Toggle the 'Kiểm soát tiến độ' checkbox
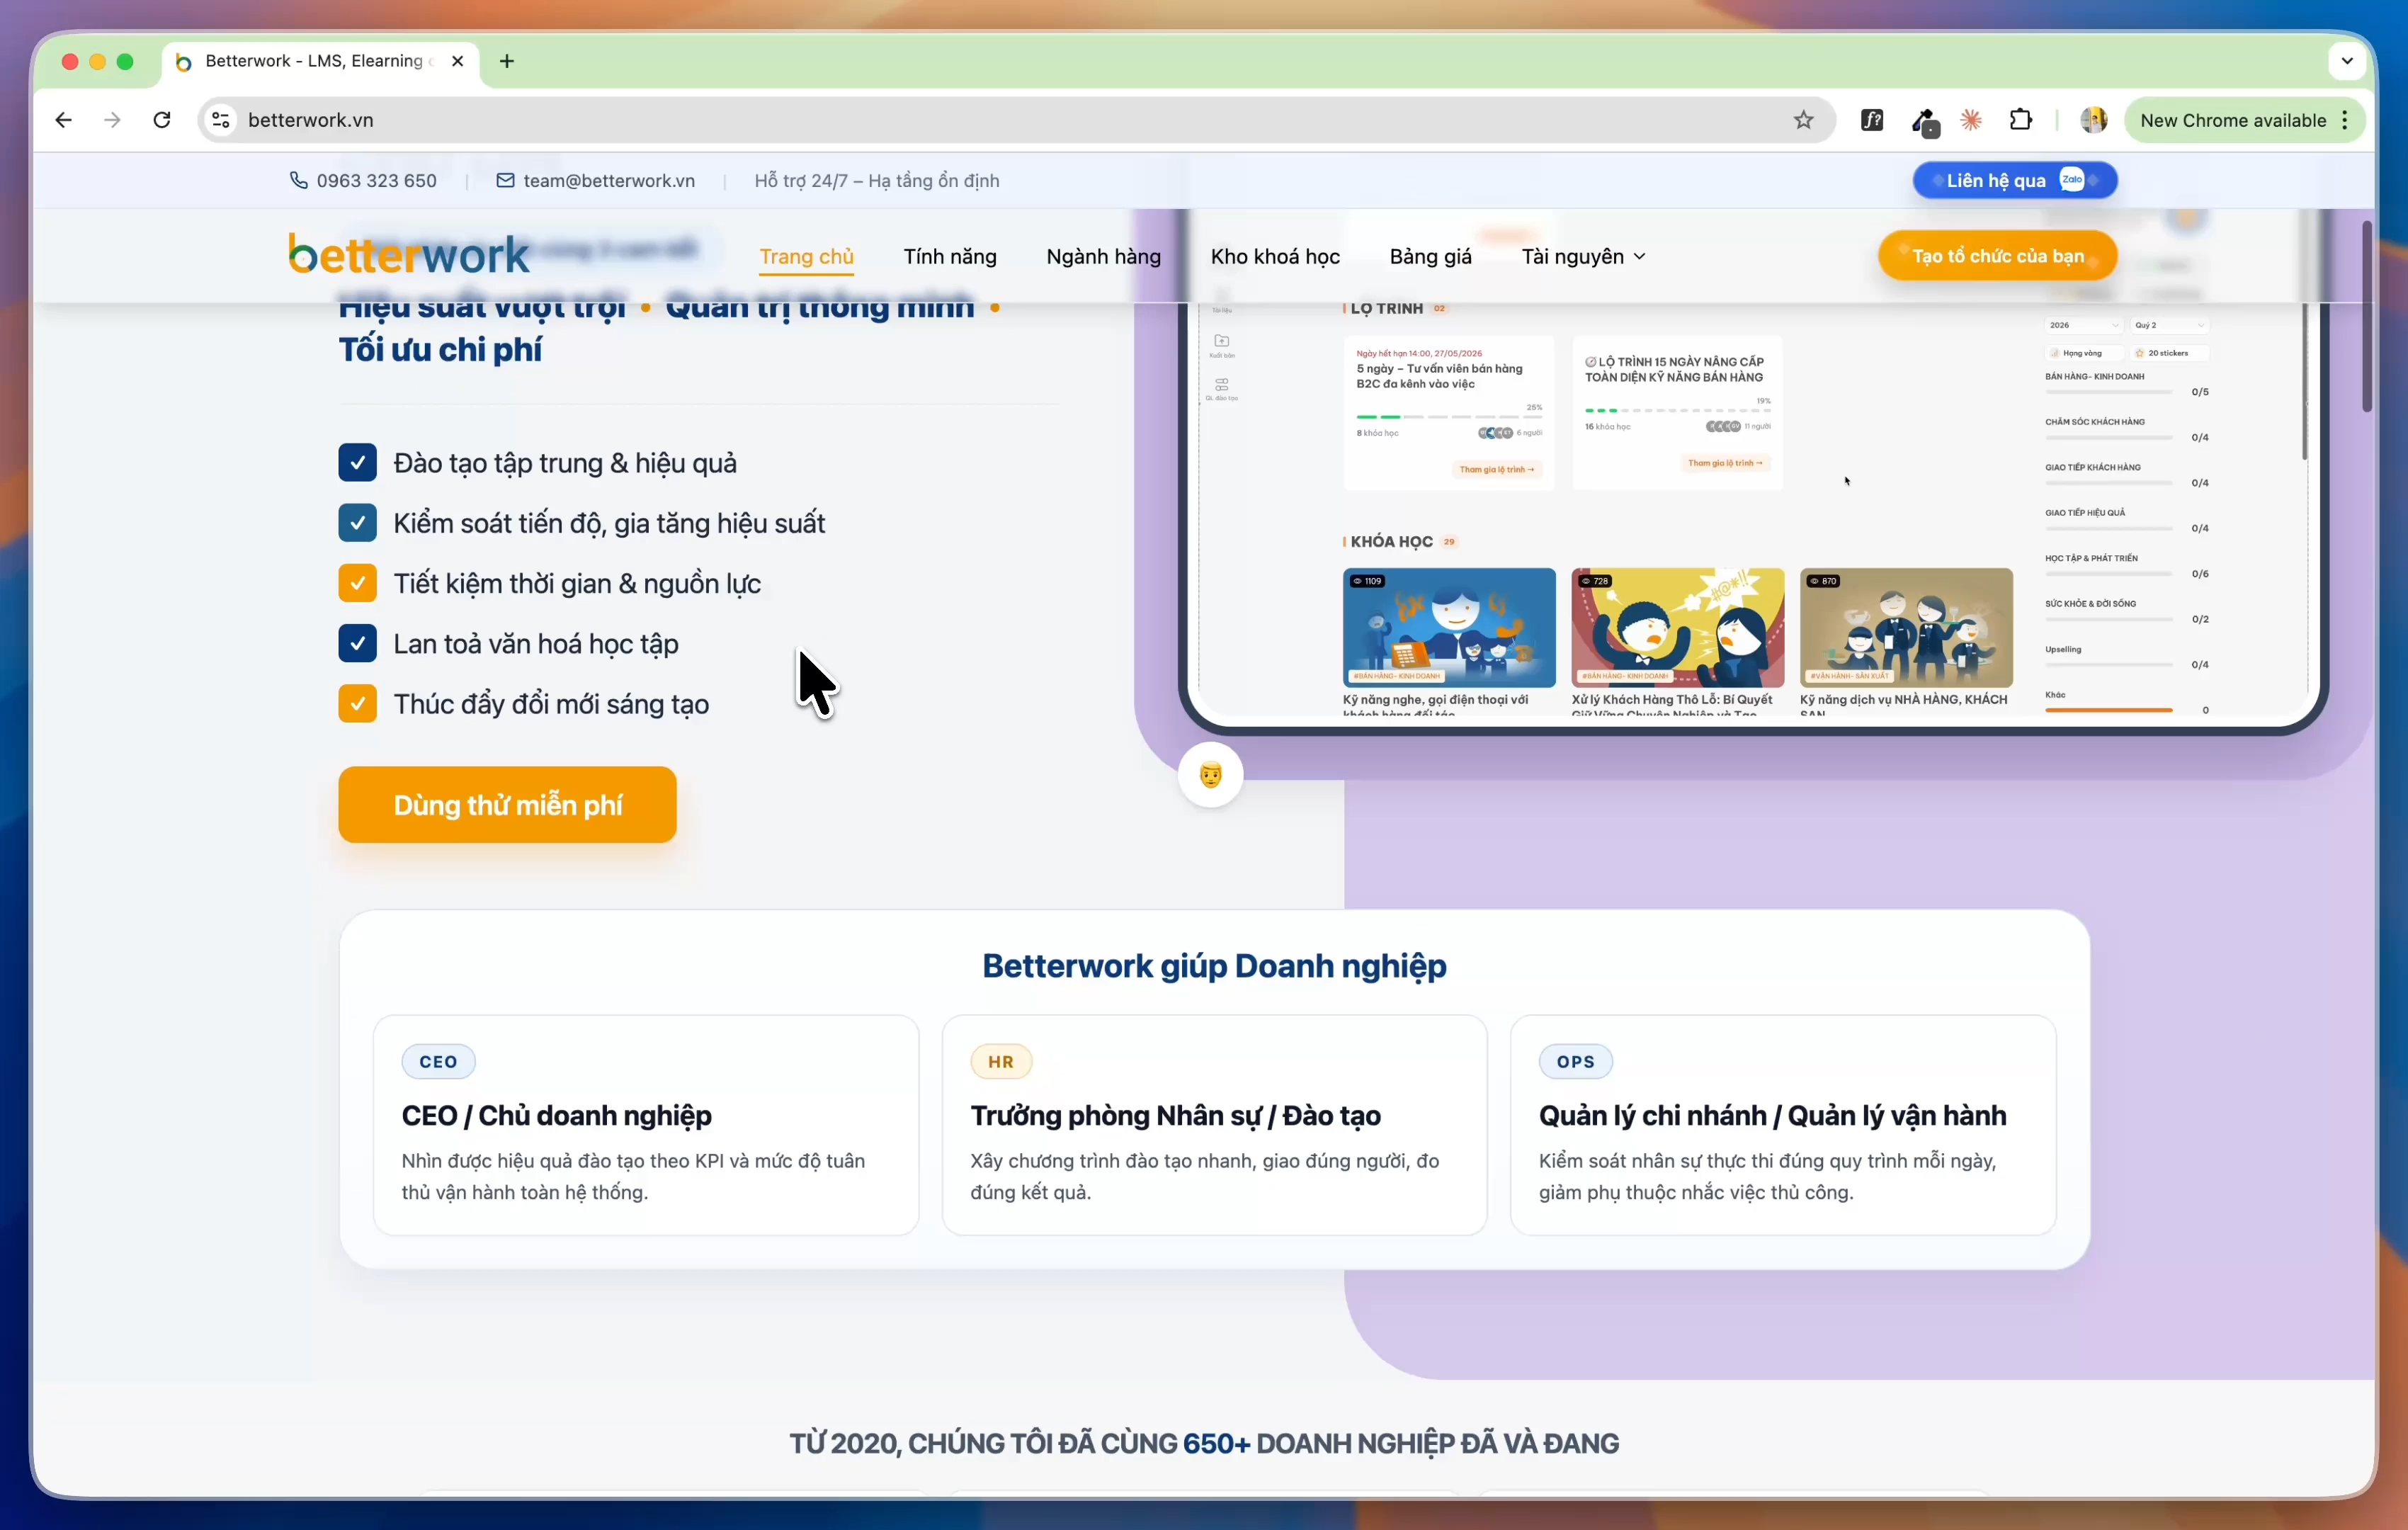 (357, 523)
